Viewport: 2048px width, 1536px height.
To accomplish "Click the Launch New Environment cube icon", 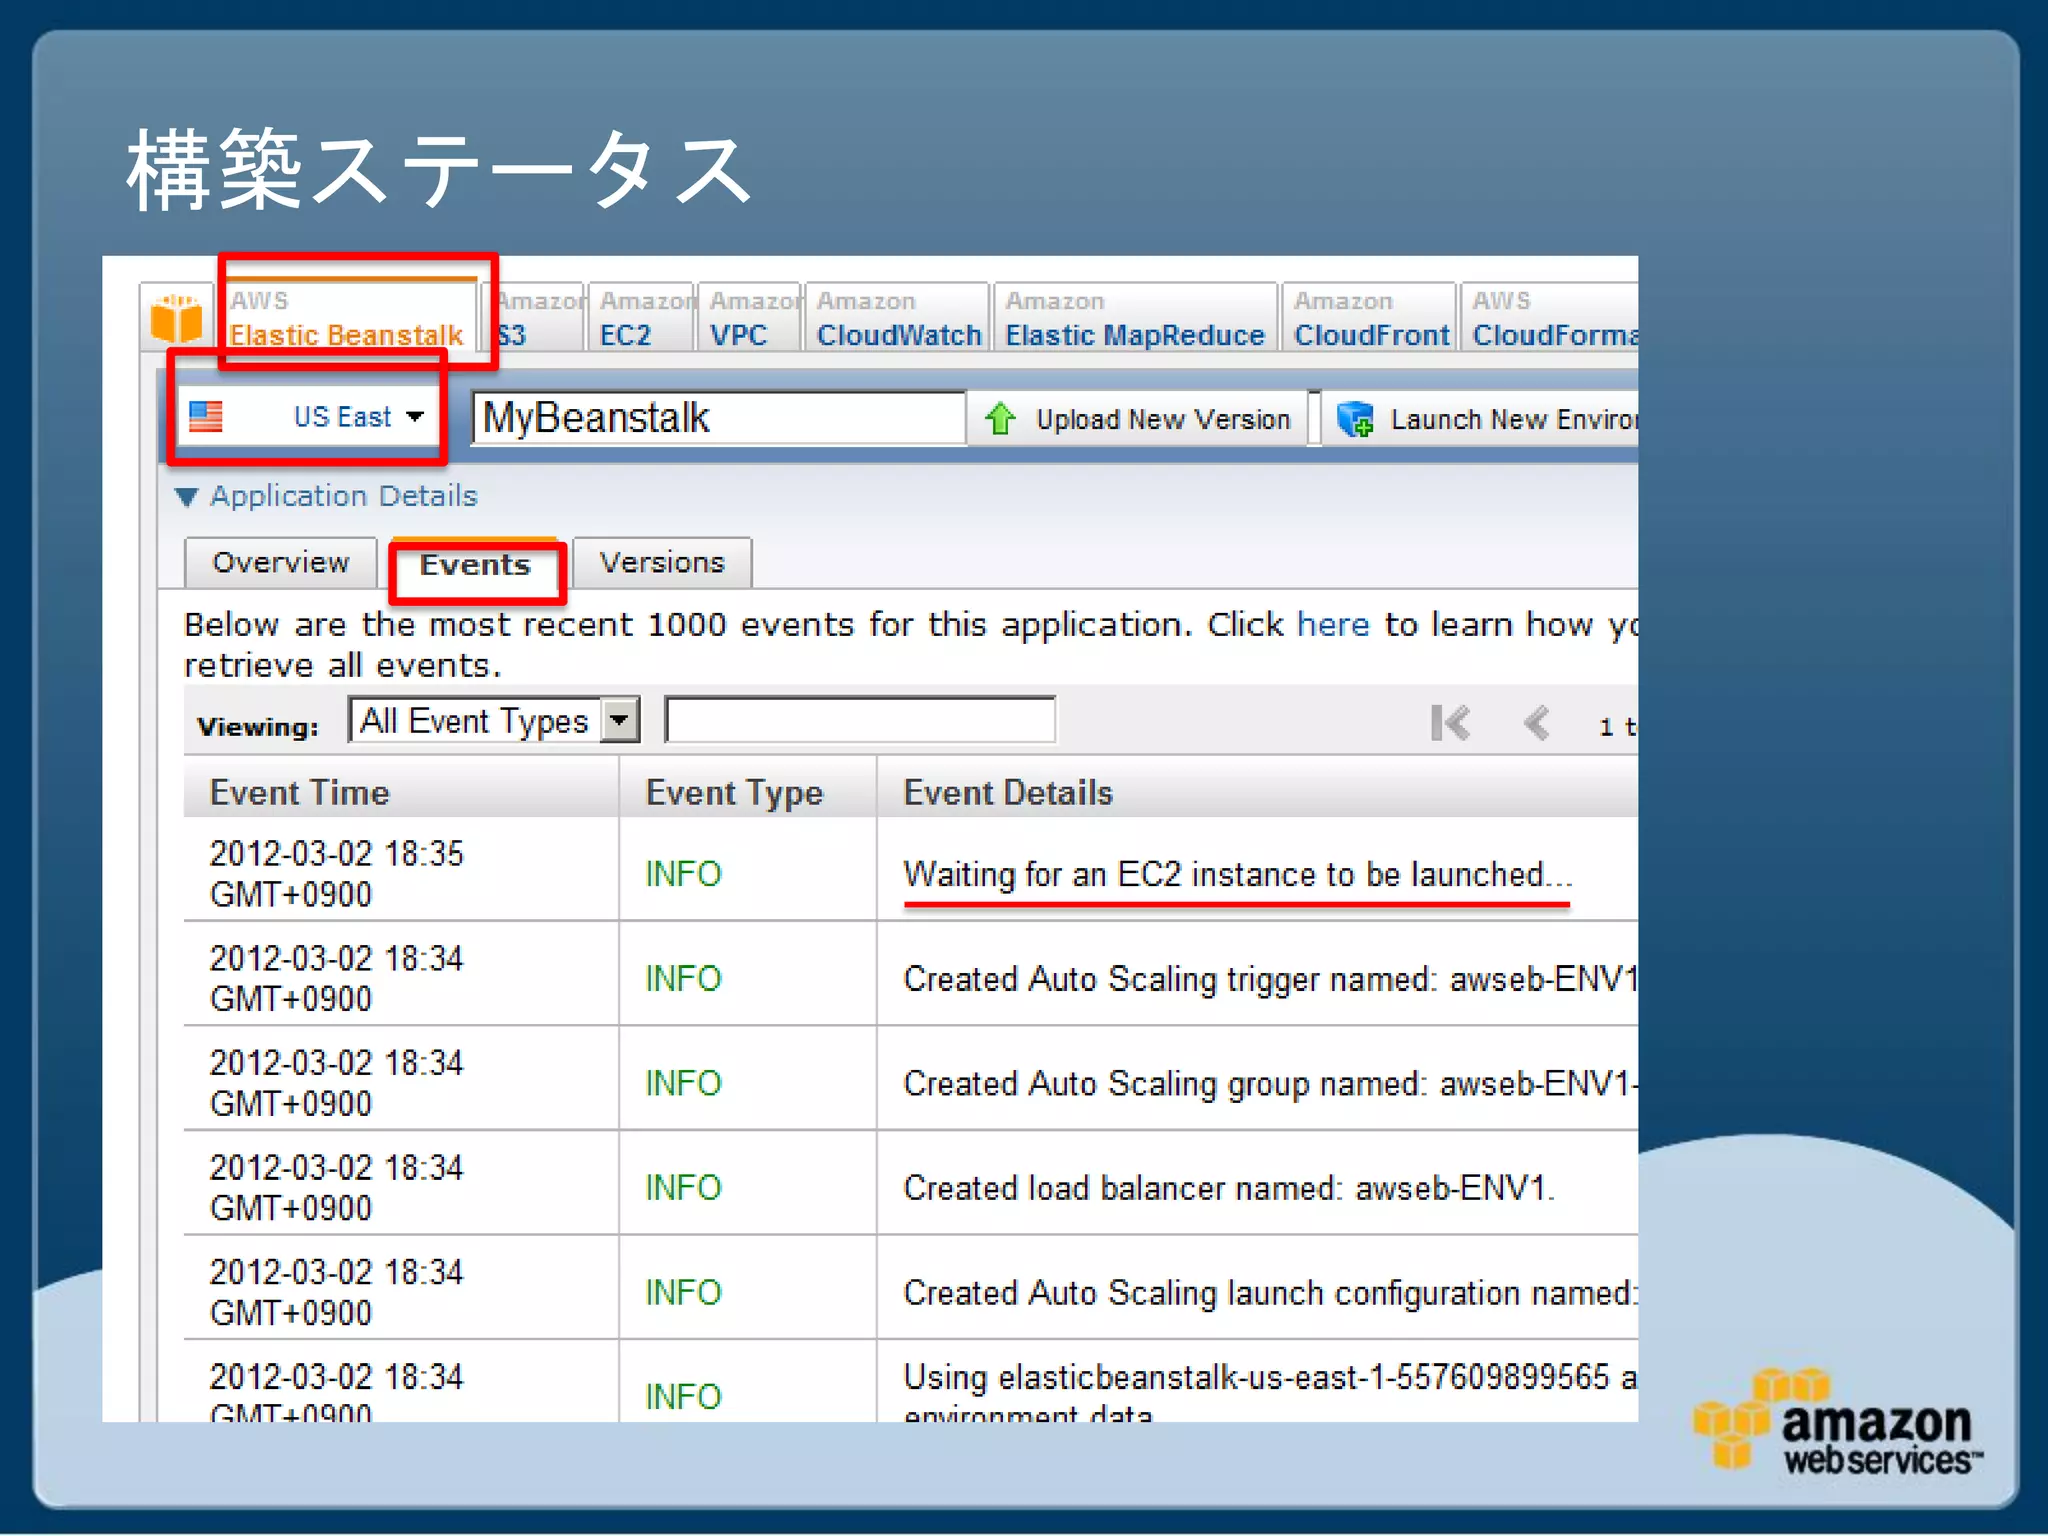I will coord(1355,419).
